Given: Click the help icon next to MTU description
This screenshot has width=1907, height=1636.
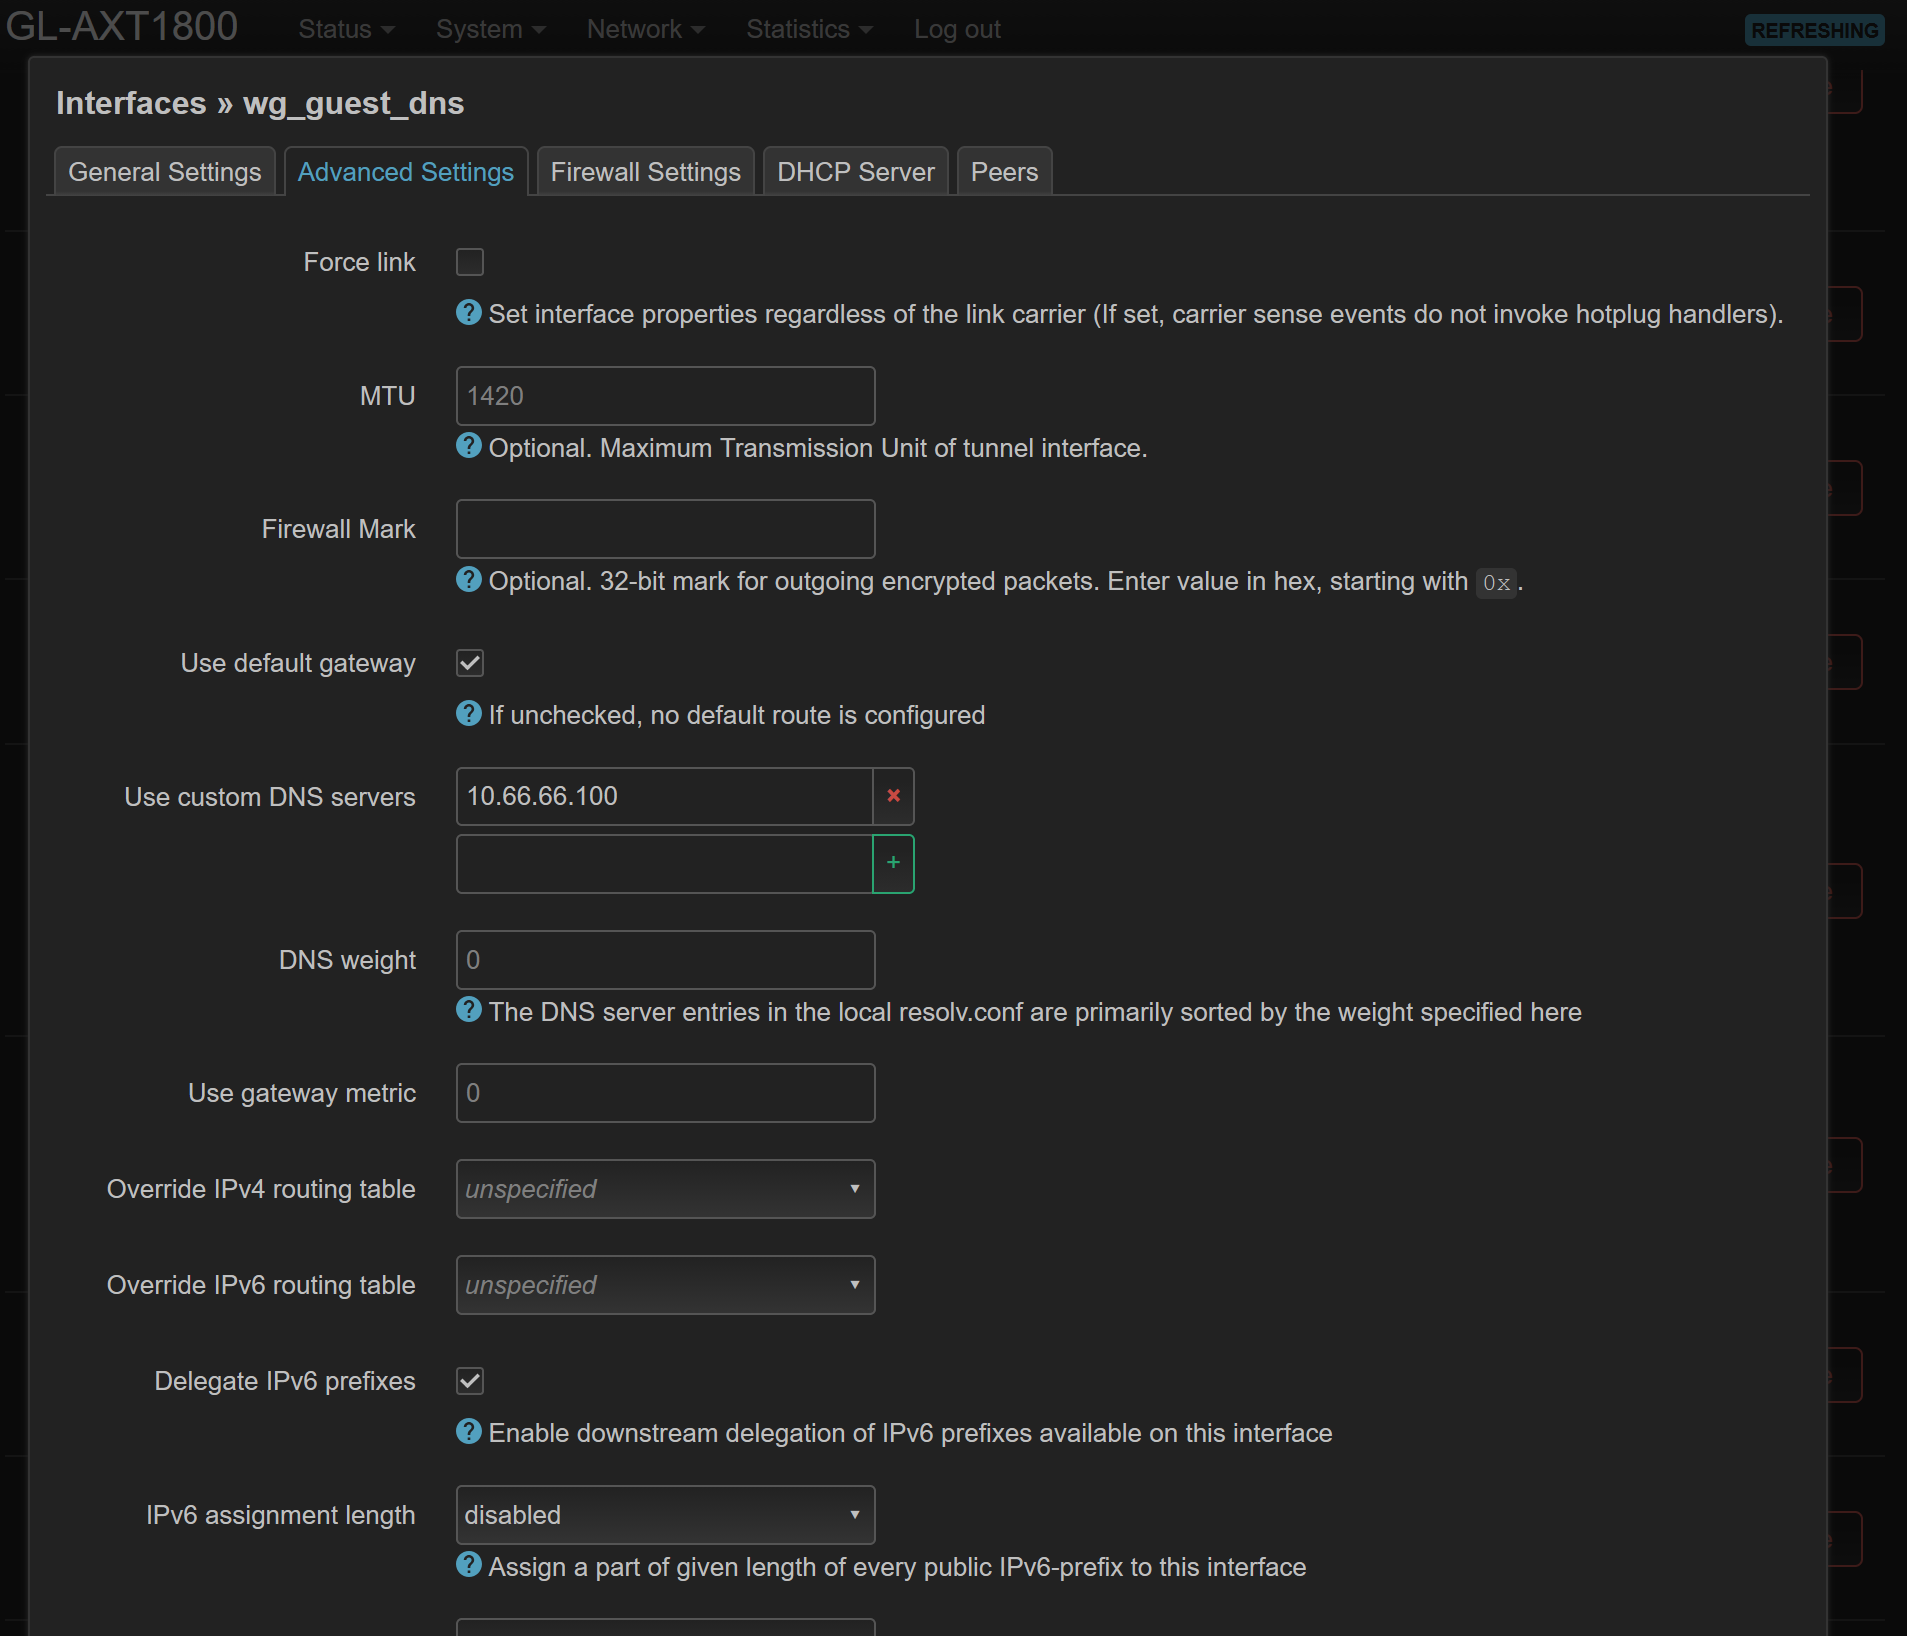Looking at the screenshot, I should coord(468,446).
